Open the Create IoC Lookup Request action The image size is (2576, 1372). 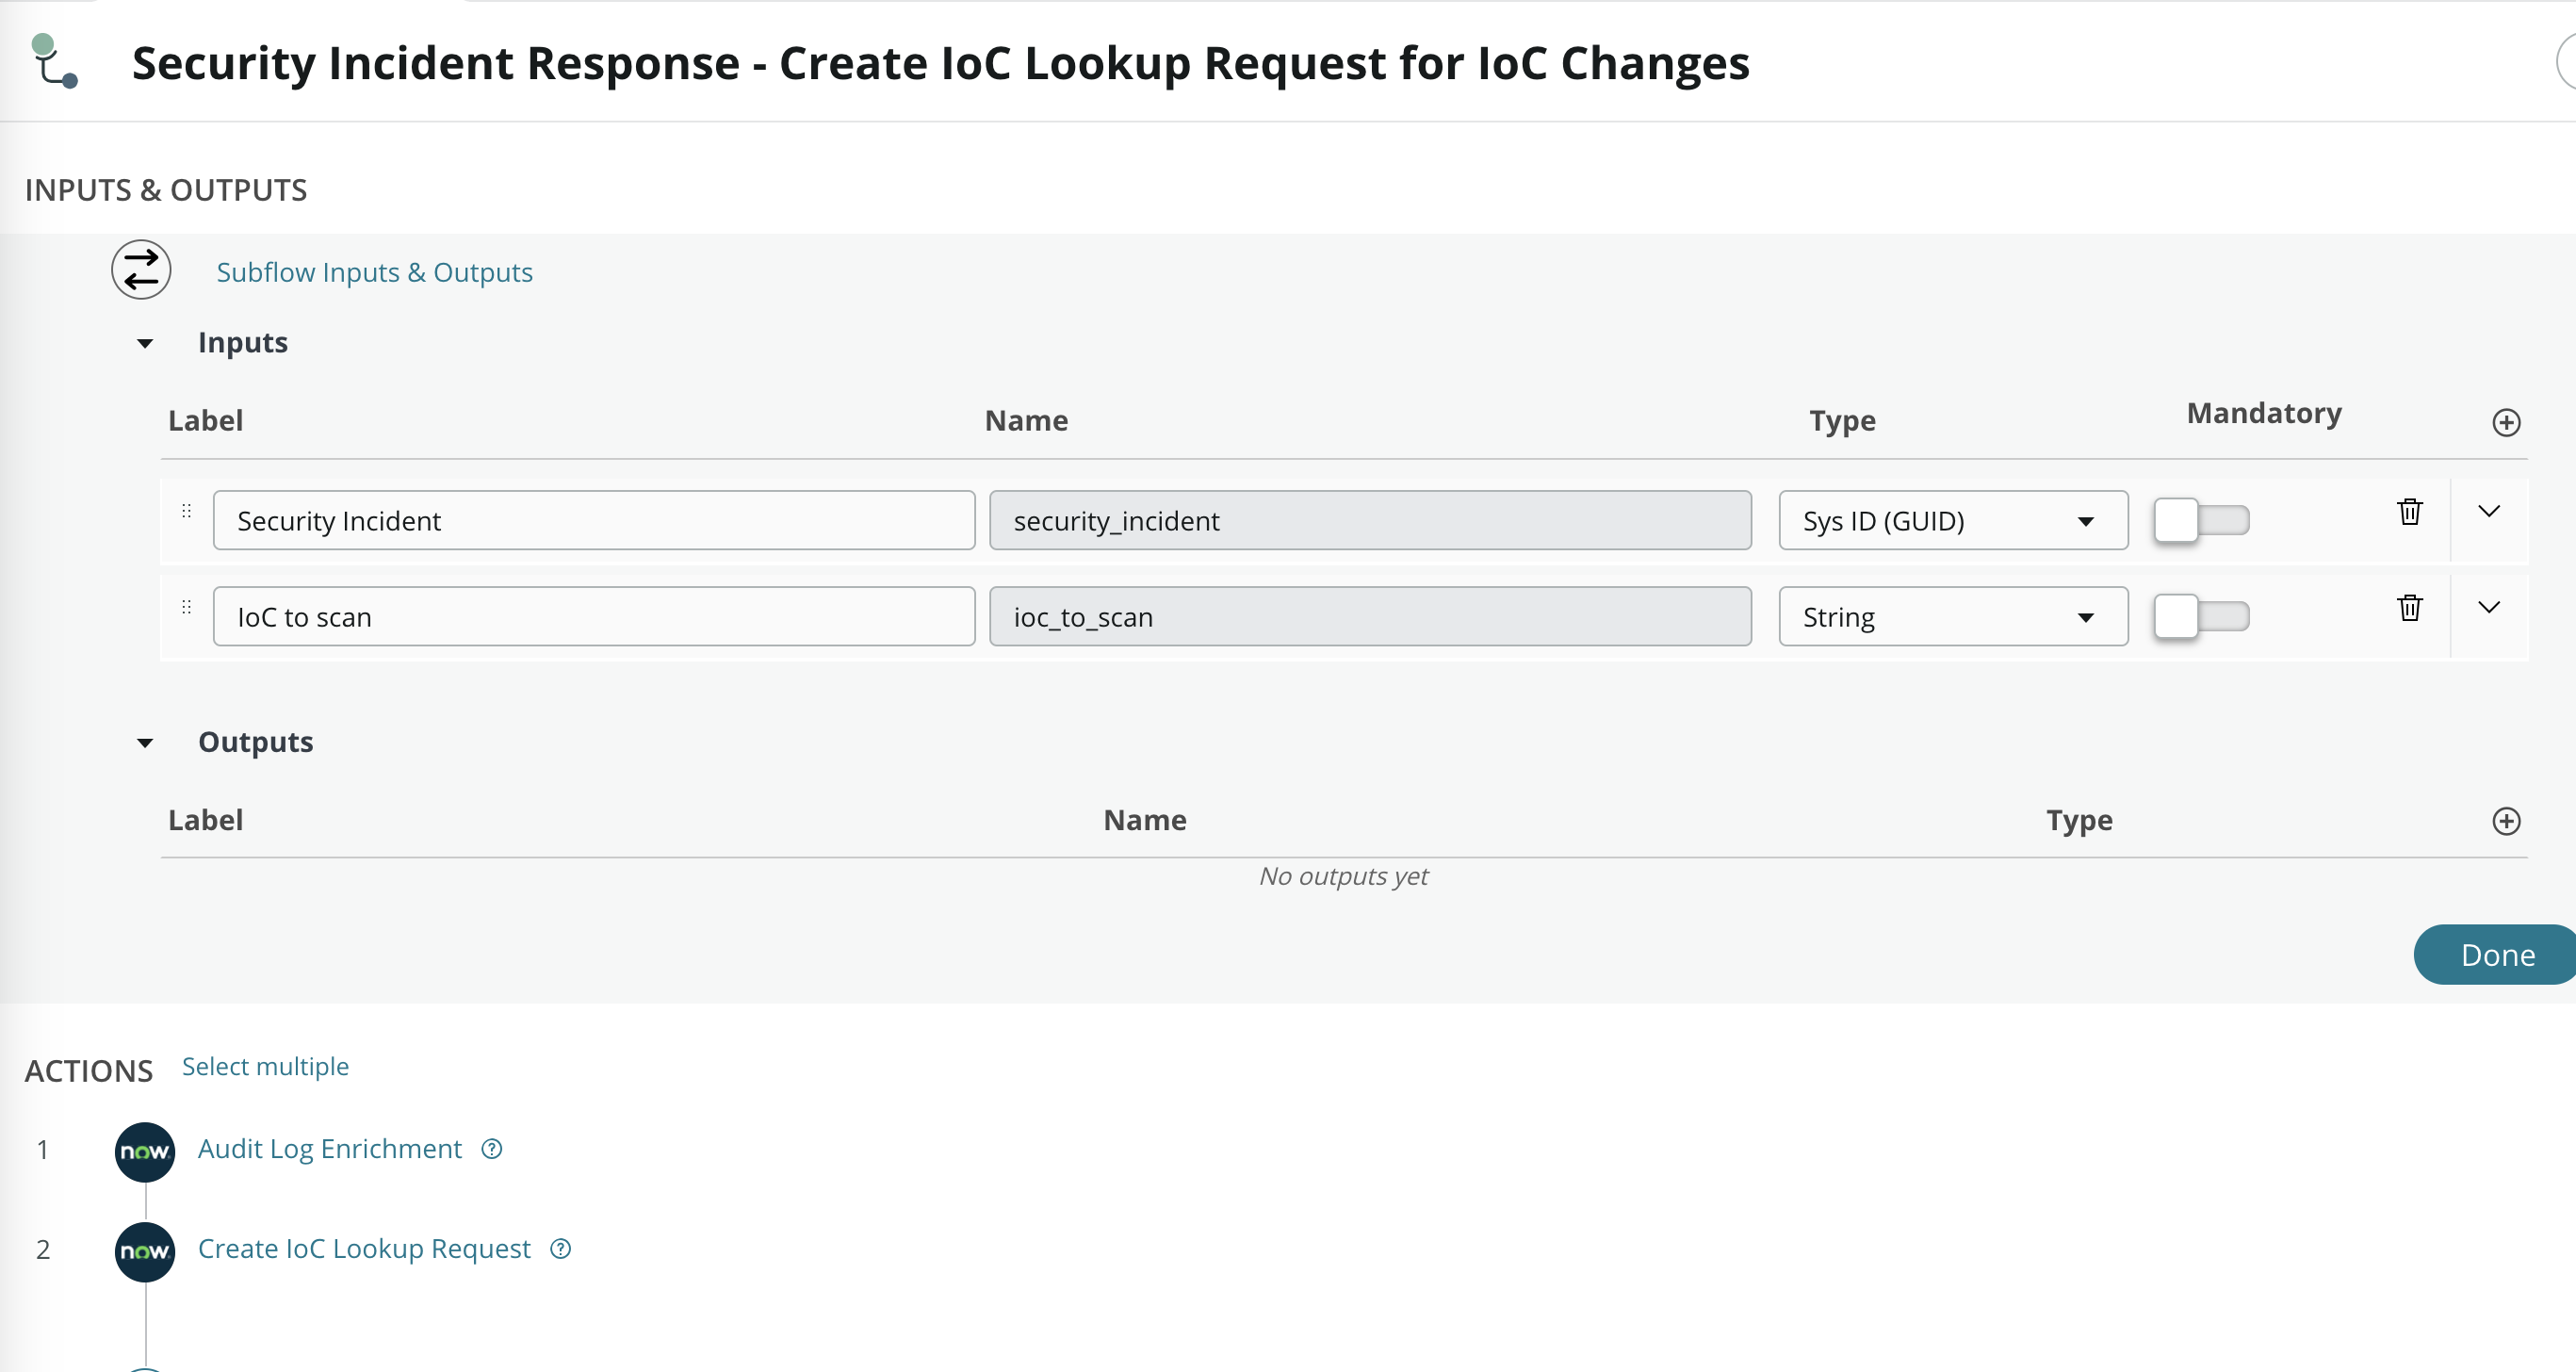[x=364, y=1249]
